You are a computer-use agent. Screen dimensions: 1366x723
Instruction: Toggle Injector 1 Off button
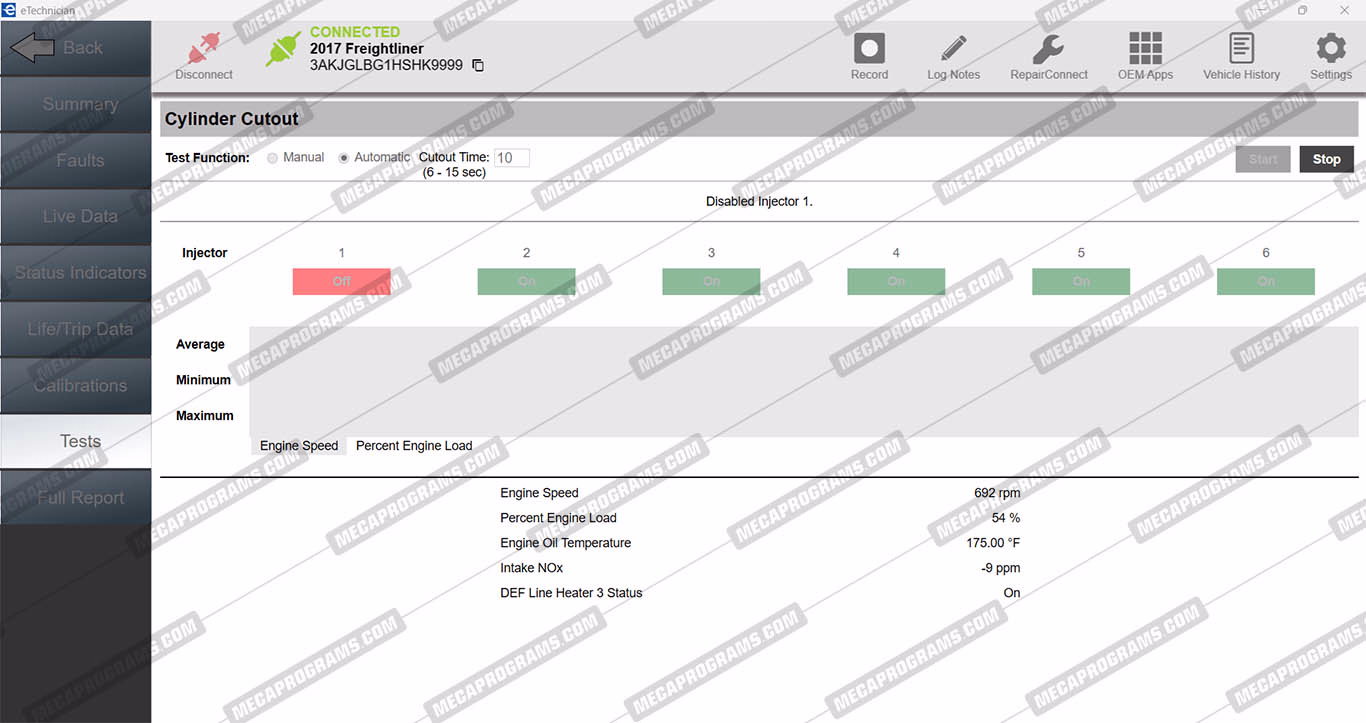[341, 281]
